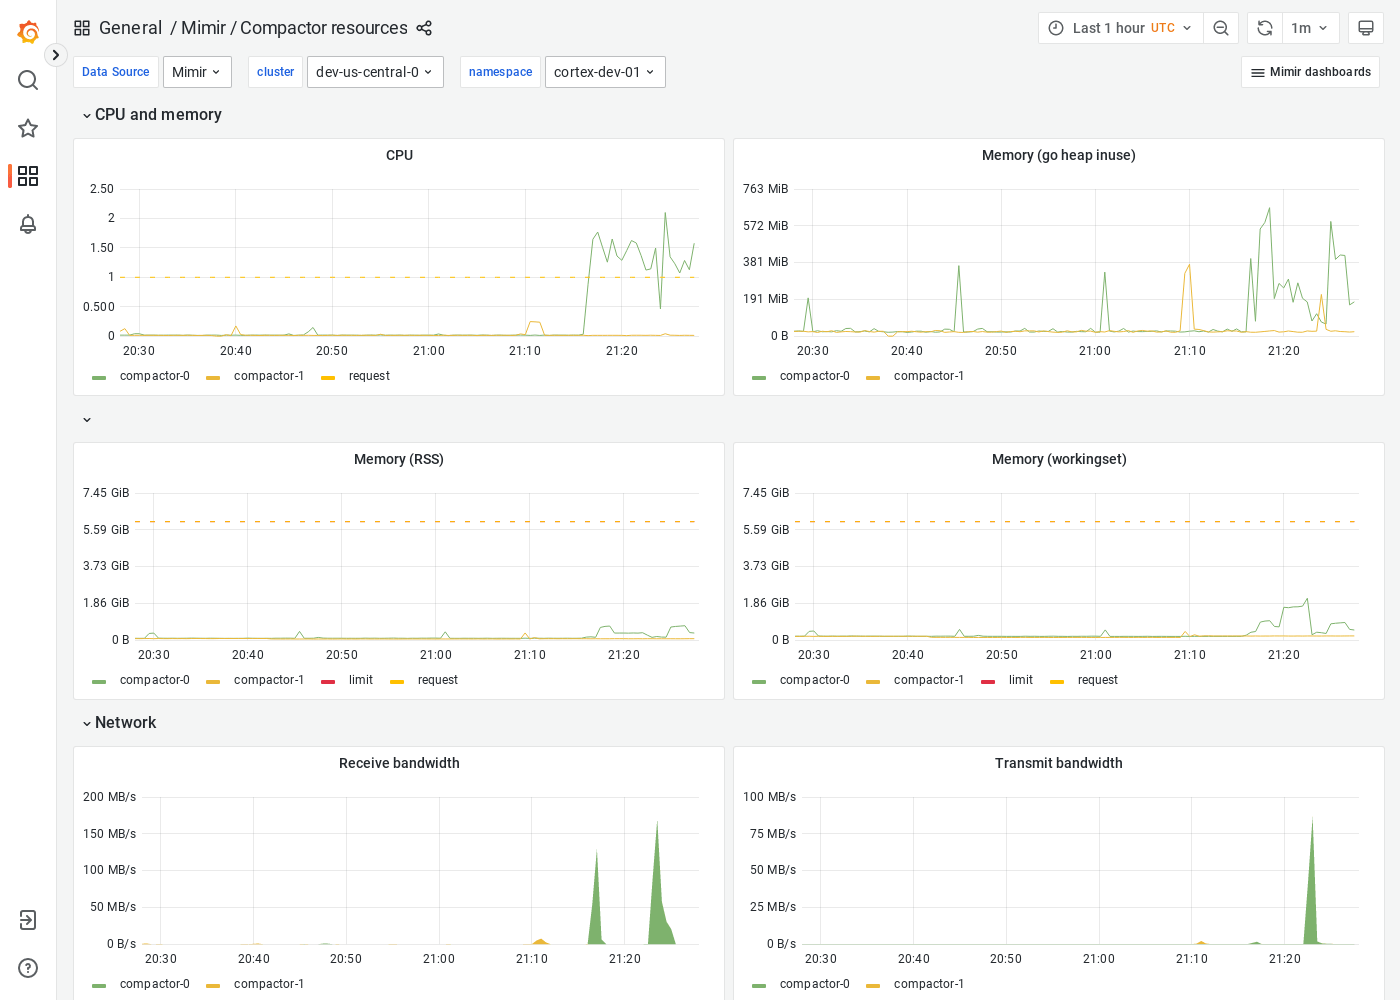Click the Data Source link
Viewport: 1400px width, 1000px height.
click(115, 72)
